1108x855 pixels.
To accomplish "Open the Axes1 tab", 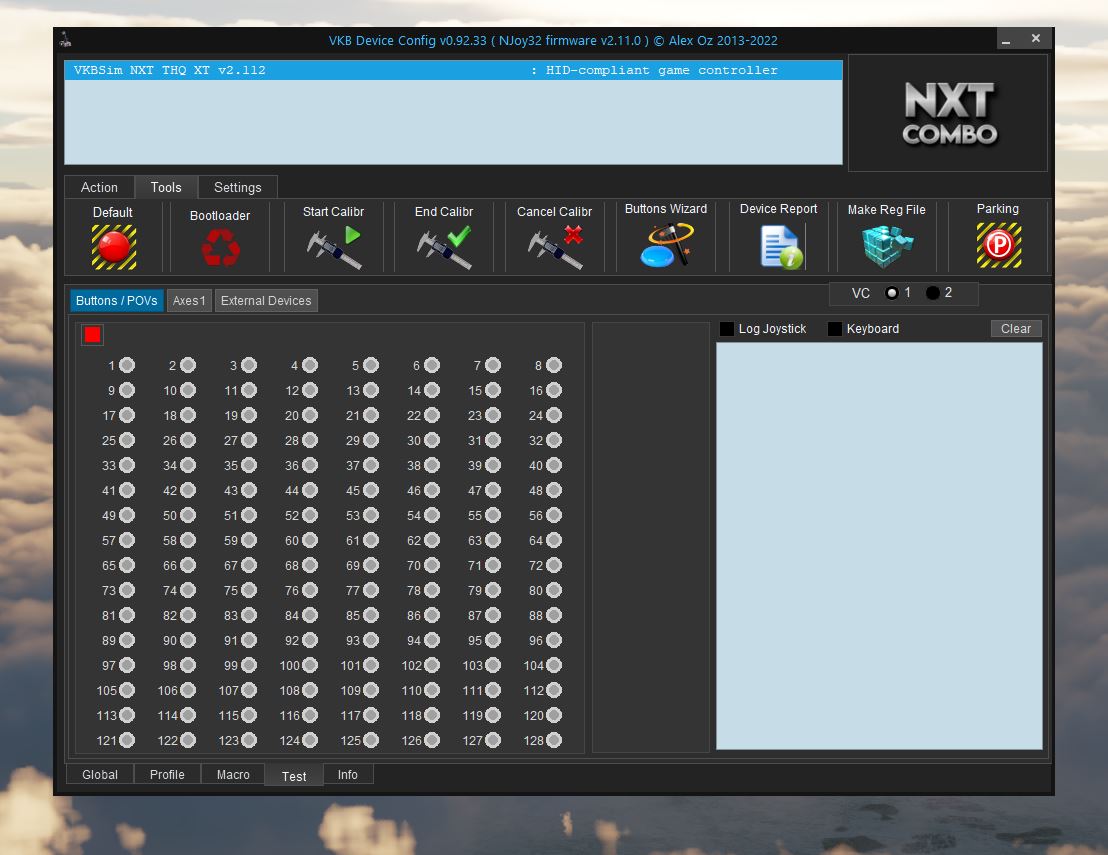I will [x=189, y=300].
